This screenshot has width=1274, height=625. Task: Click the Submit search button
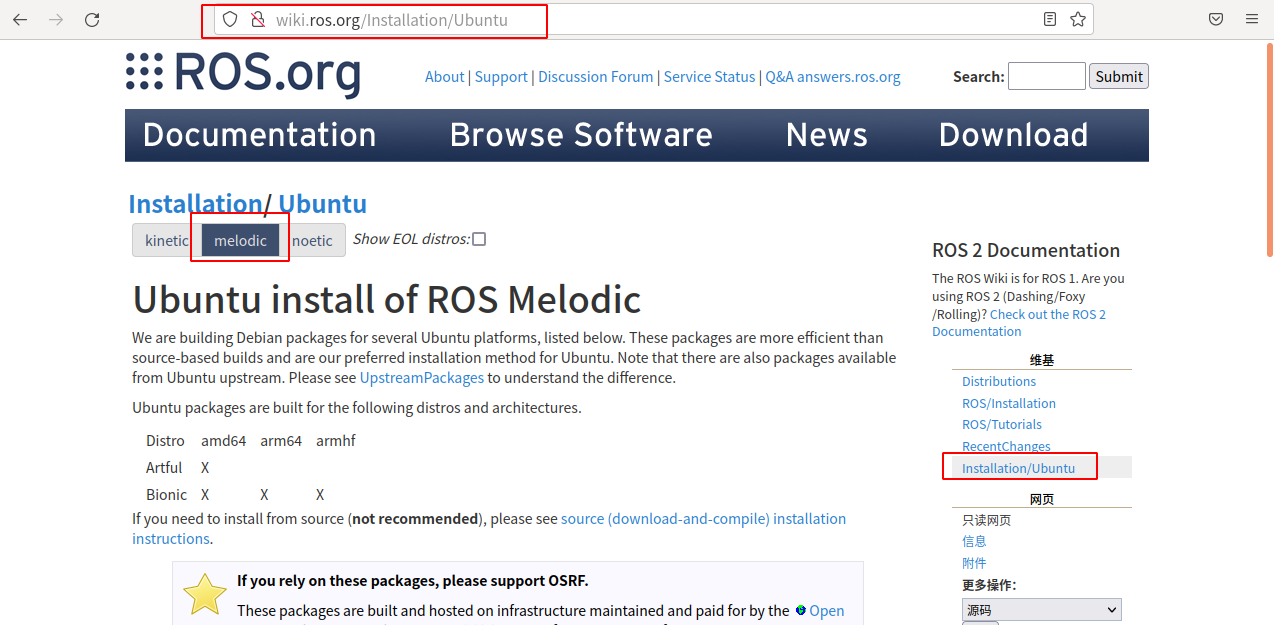[x=1119, y=76]
